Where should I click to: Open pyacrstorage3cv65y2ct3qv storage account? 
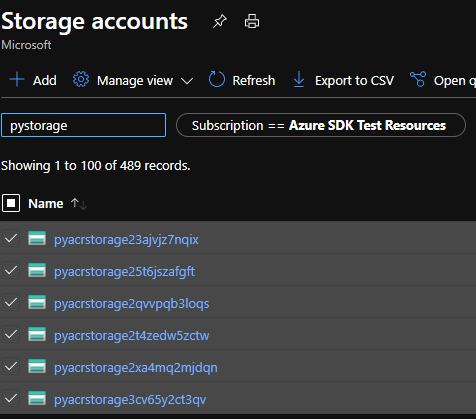(x=130, y=400)
